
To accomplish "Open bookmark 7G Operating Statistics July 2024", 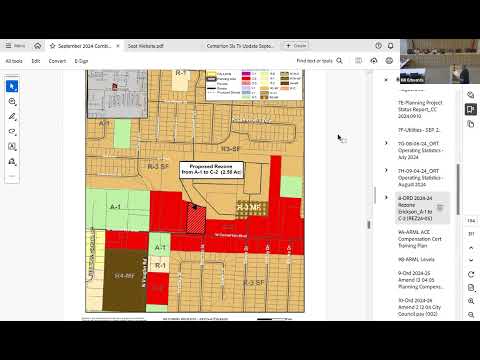I will pos(420,150).
